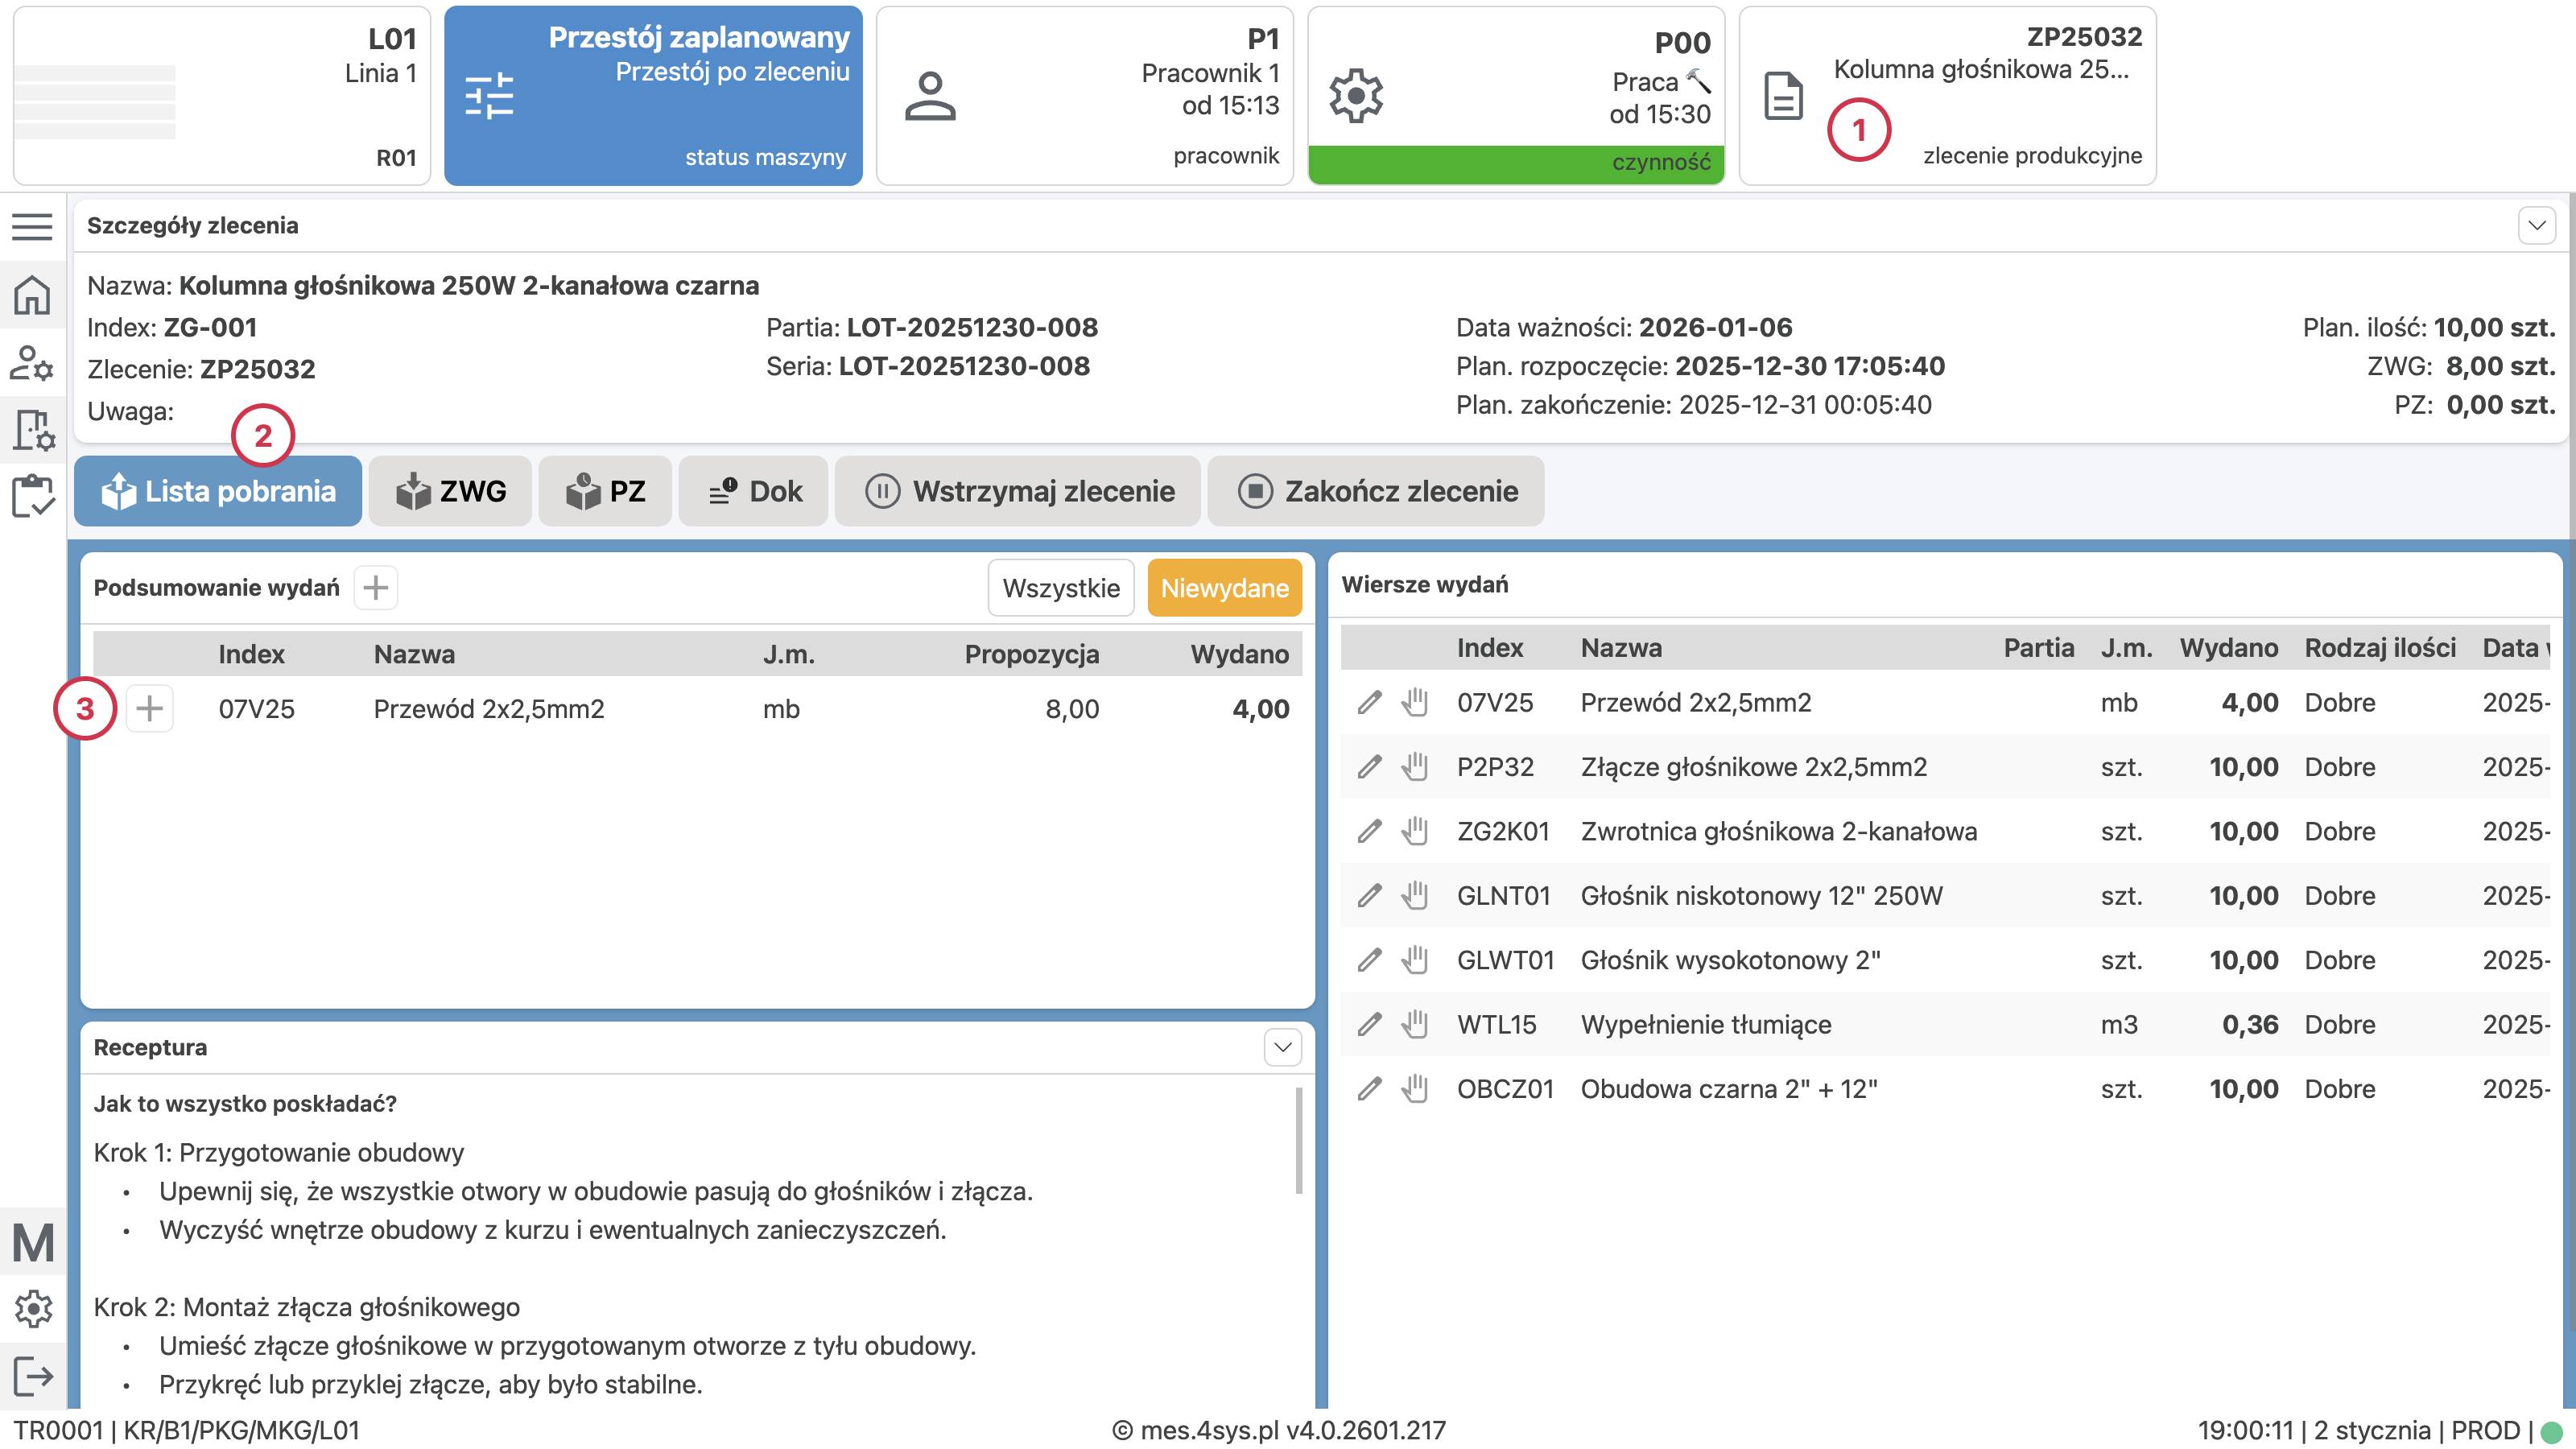Switch to the ZWG tab
The height and width of the screenshot is (1449, 2576).
(450, 491)
